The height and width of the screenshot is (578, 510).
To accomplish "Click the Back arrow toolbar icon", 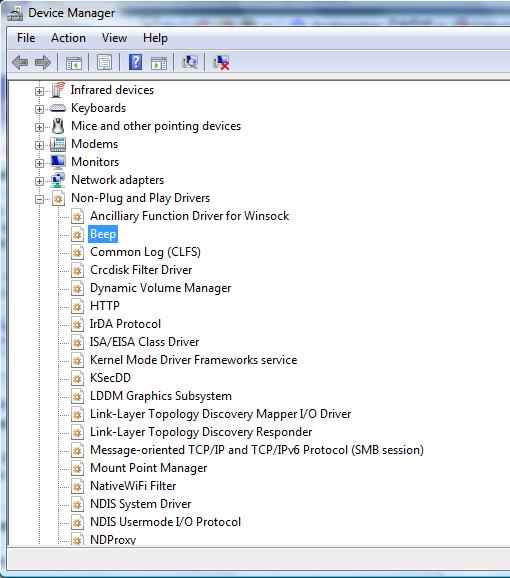I will point(20,62).
